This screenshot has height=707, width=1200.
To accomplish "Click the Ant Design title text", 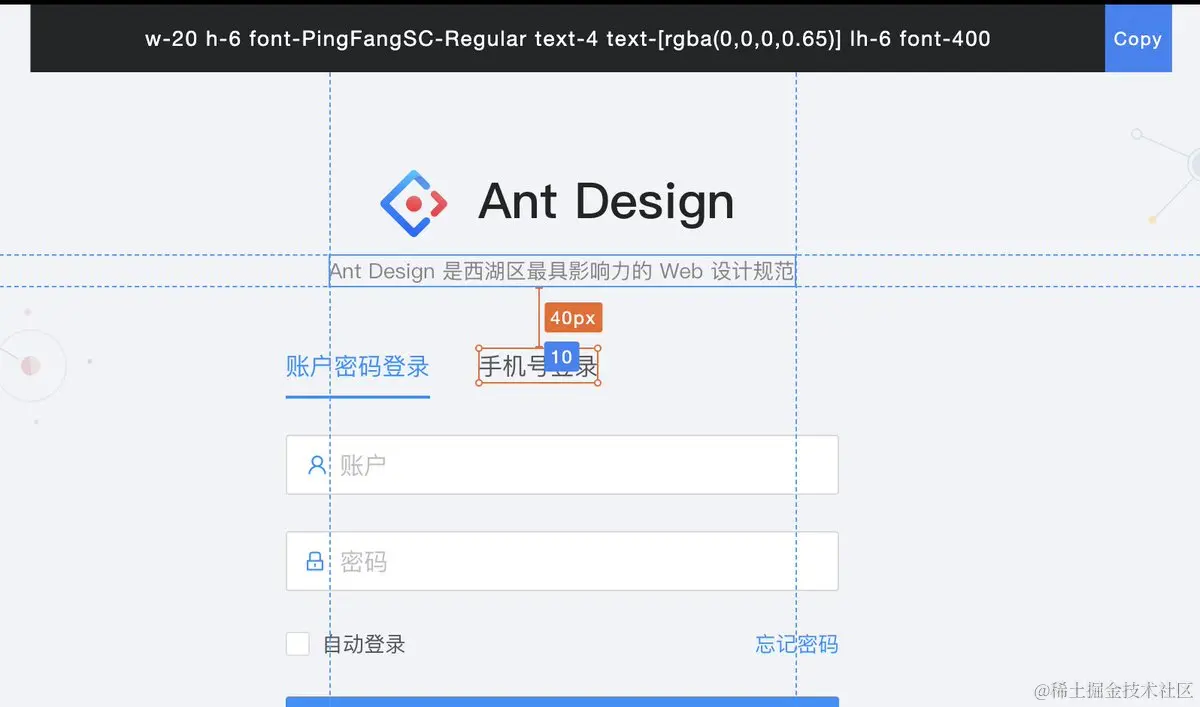I will (606, 202).
